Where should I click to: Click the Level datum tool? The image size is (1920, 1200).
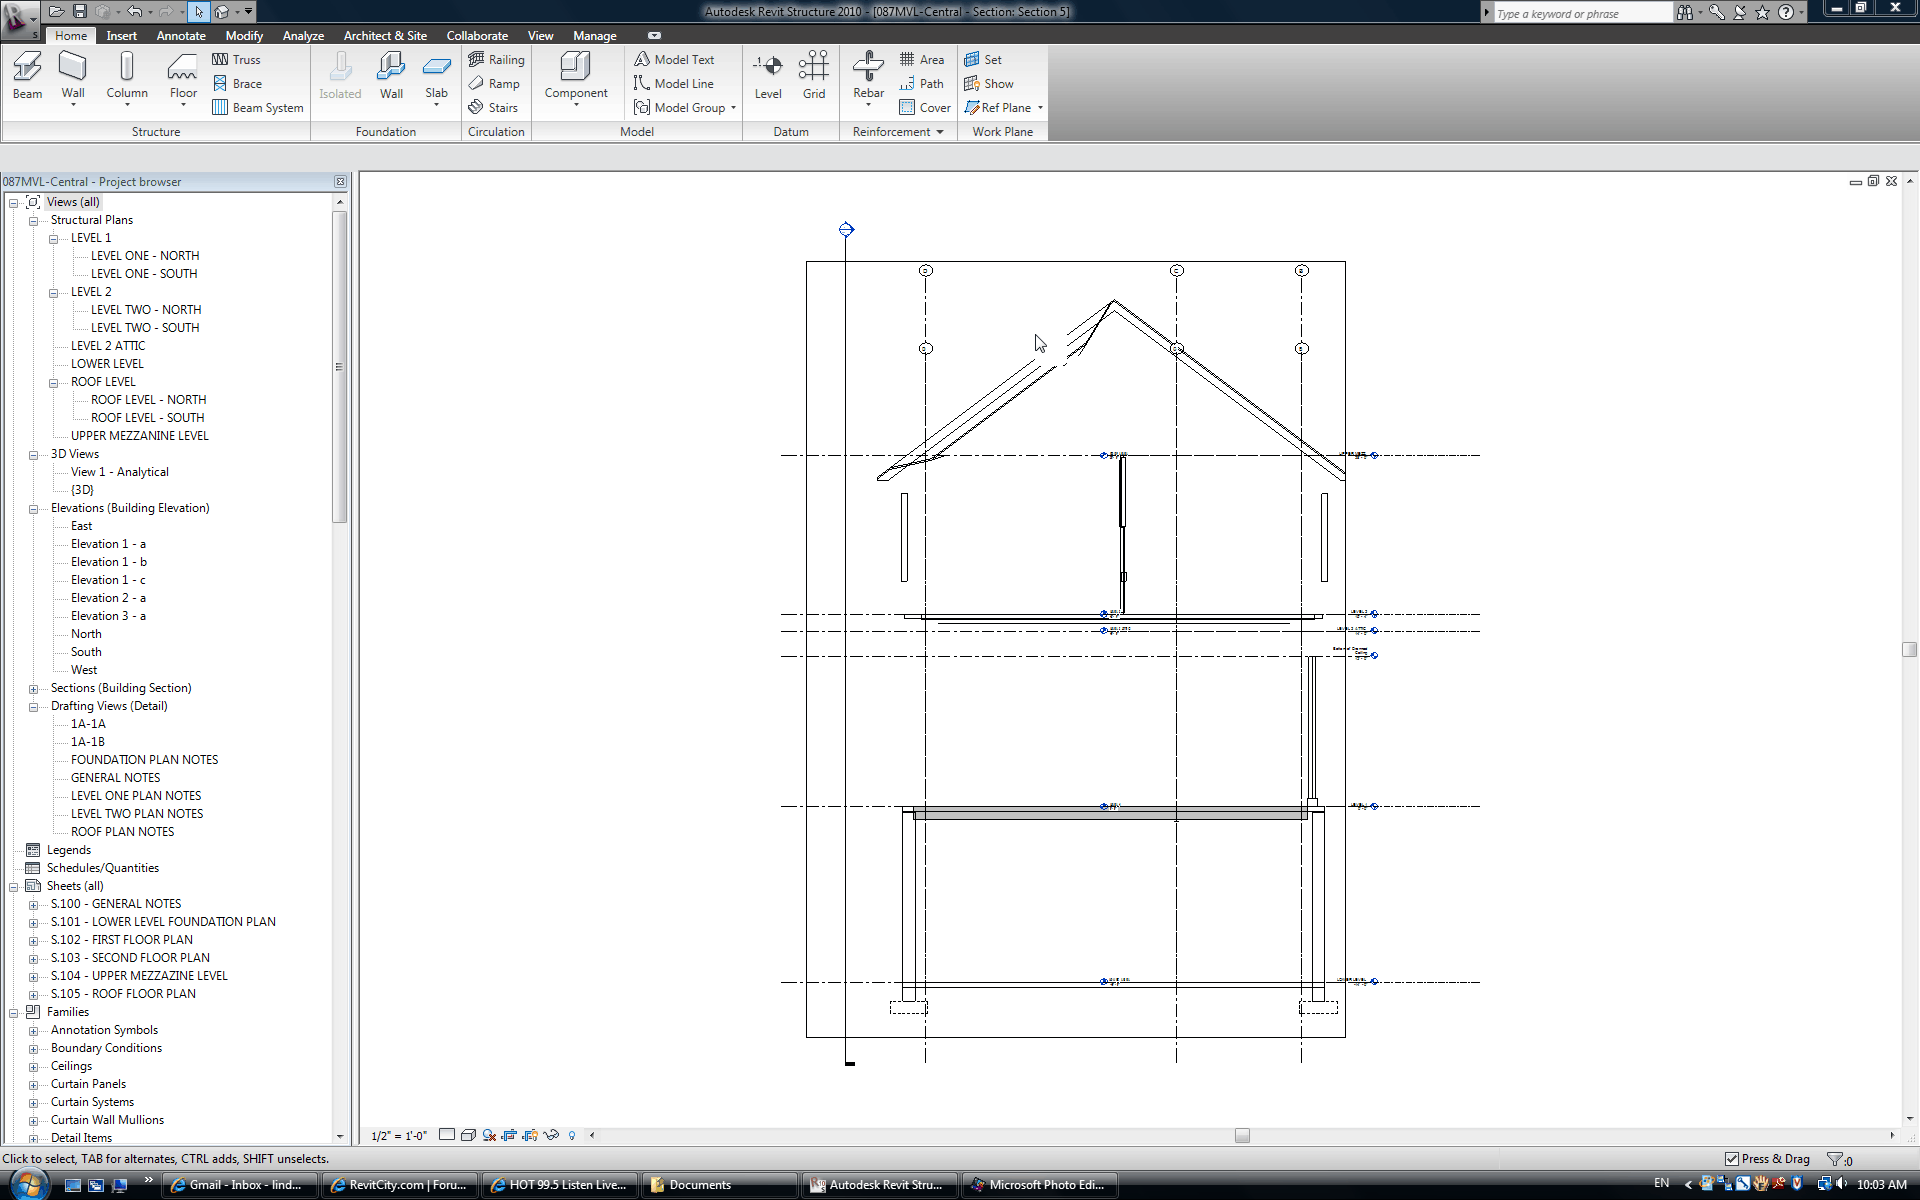click(768, 75)
